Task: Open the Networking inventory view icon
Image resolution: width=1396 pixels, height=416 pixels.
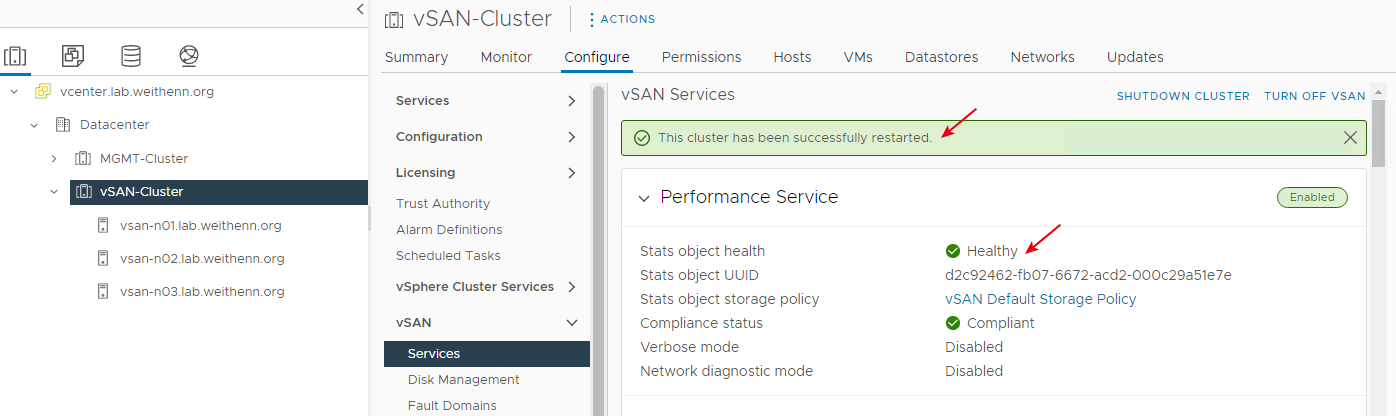Action: [189, 56]
